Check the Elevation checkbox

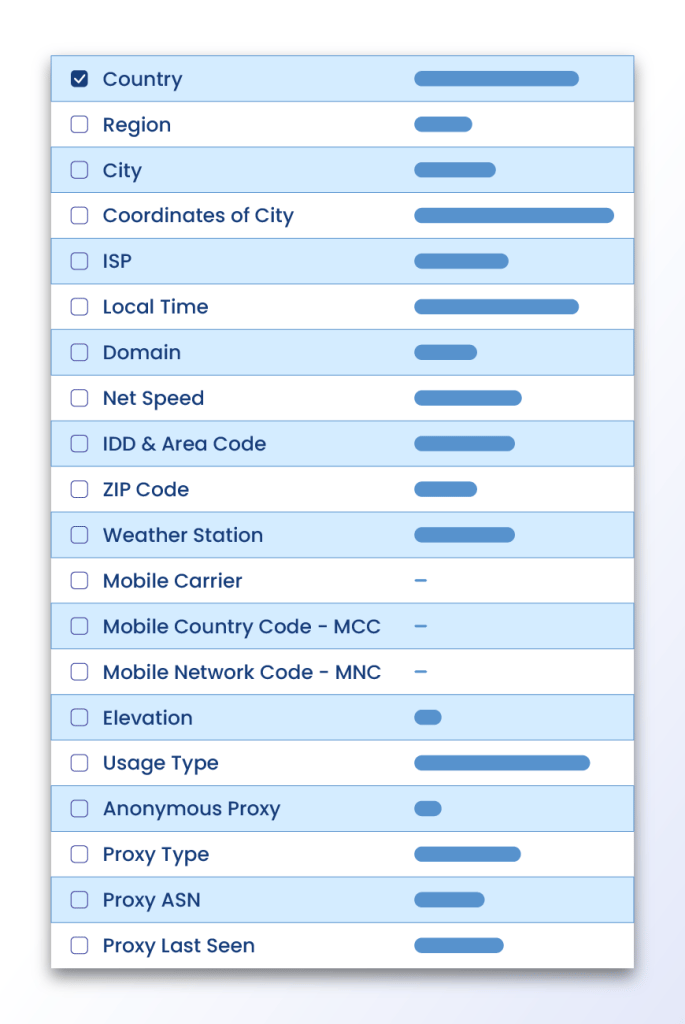79,718
